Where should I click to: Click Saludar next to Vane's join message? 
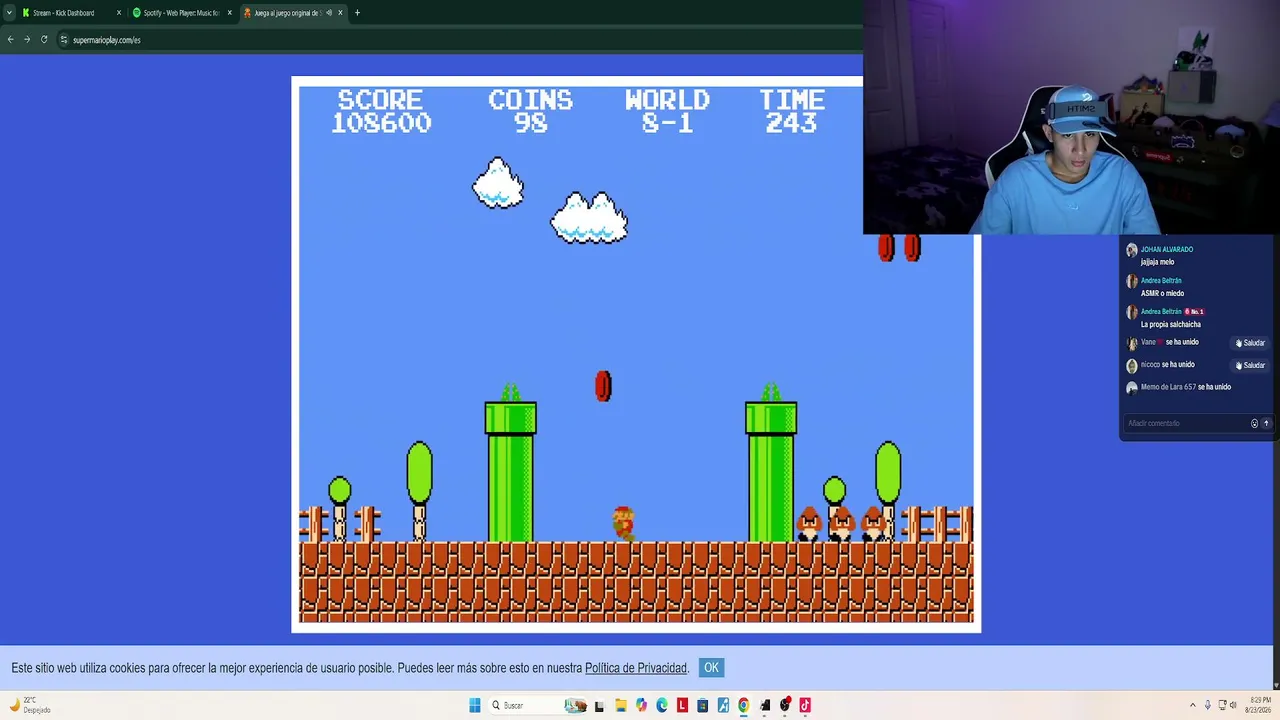point(1250,343)
